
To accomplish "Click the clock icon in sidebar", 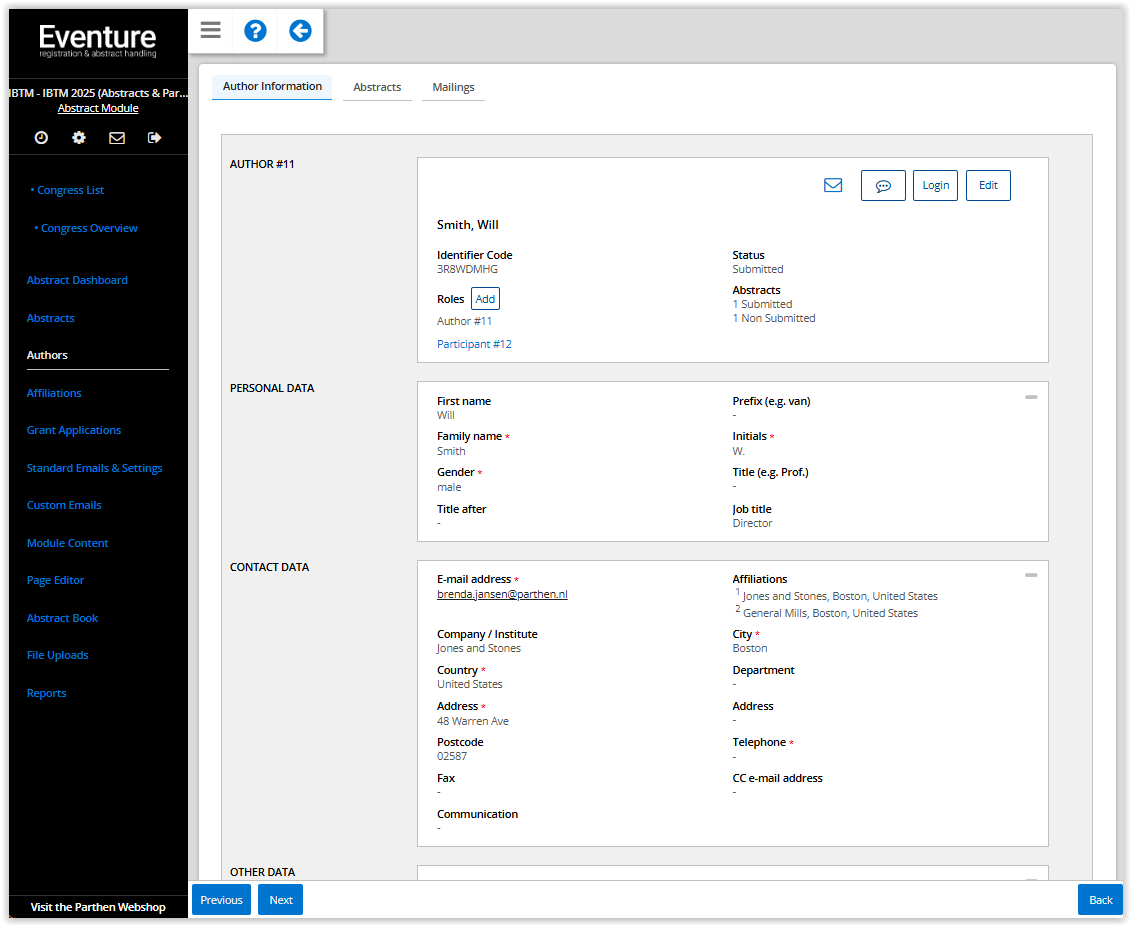I will [x=41, y=138].
